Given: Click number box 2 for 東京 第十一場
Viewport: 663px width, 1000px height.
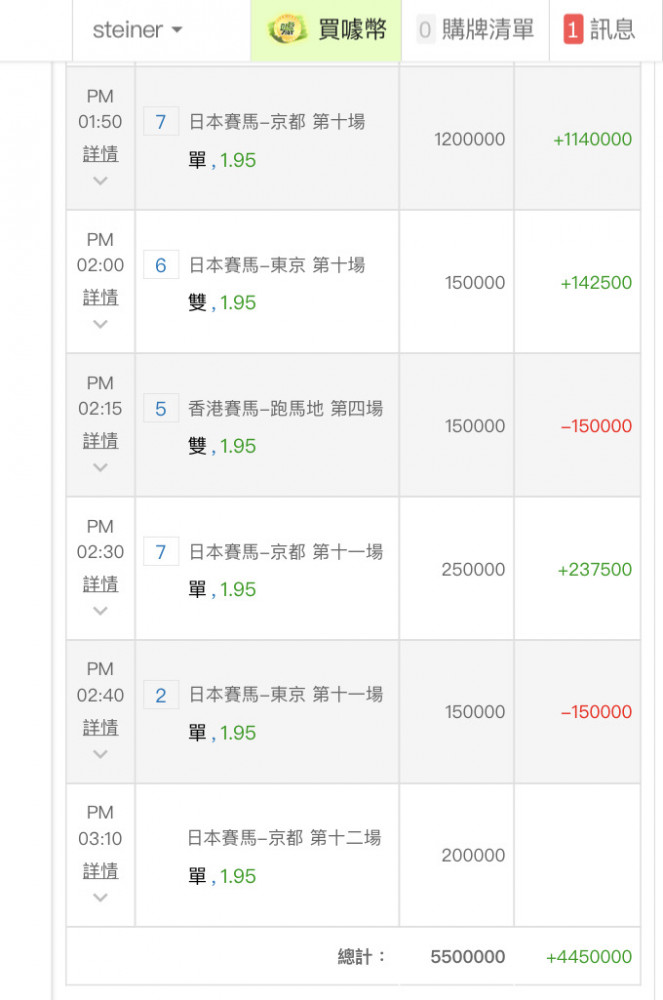Looking at the screenshot, I should coord(161,695).
